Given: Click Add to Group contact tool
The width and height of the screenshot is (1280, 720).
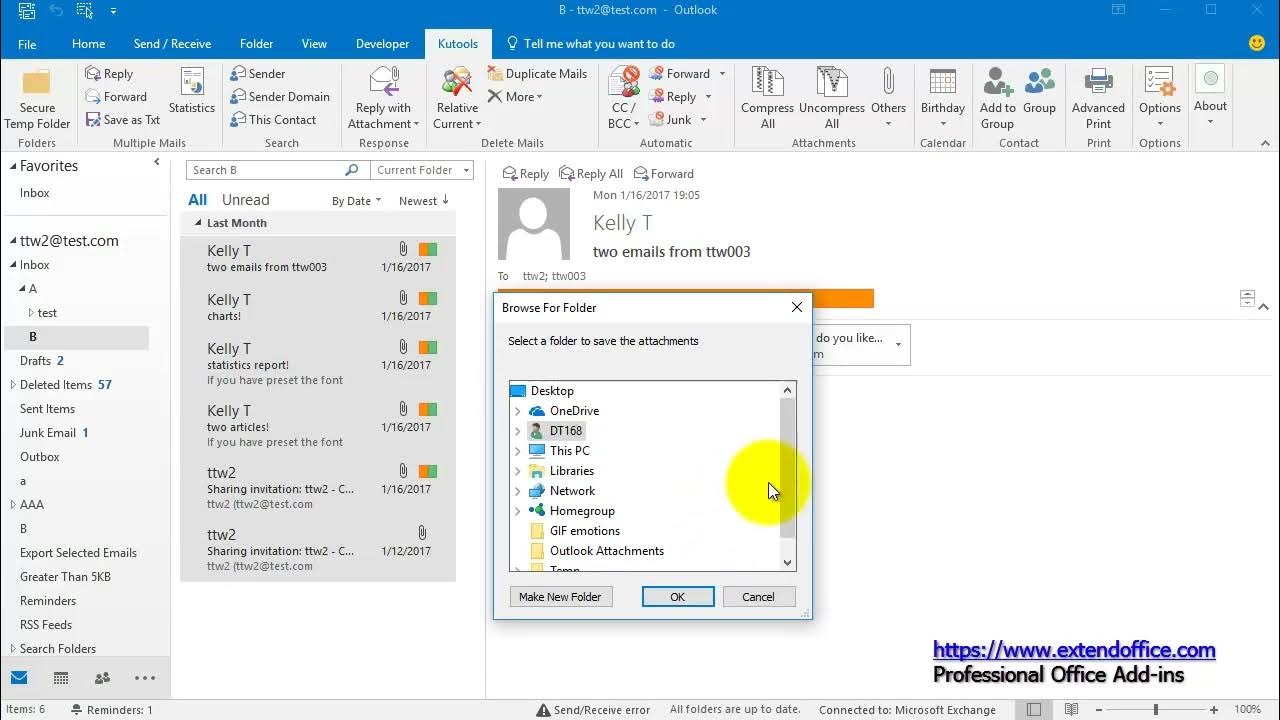Looking at the screenshot, I should click(997, 99).
